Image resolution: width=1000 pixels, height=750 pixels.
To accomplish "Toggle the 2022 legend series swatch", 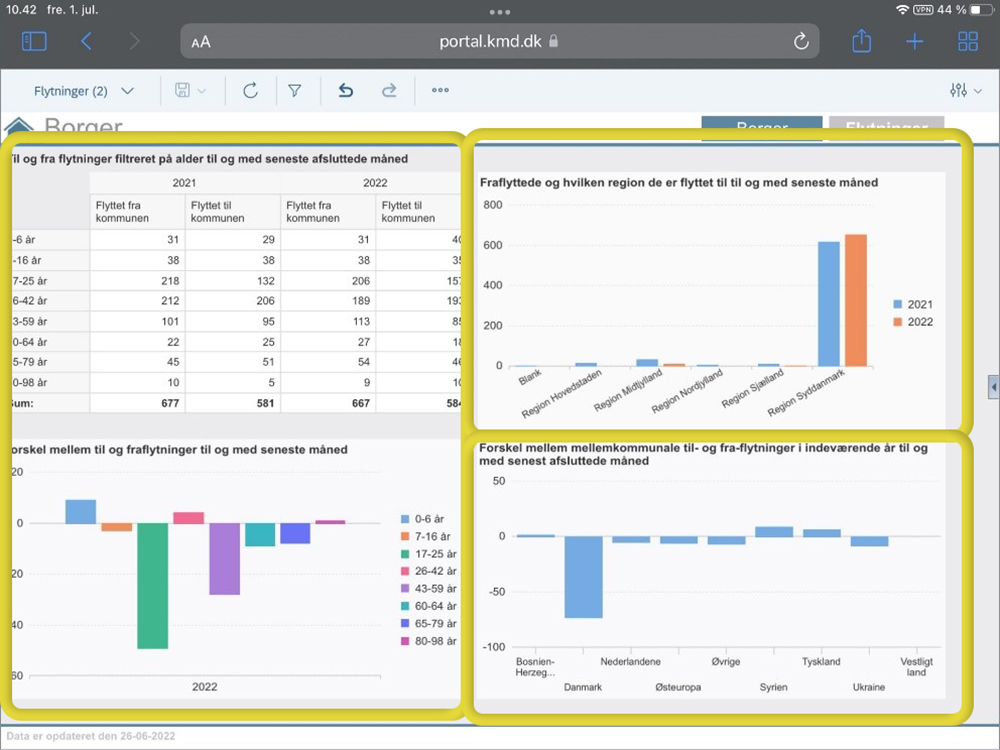I will tap(897, 321).
